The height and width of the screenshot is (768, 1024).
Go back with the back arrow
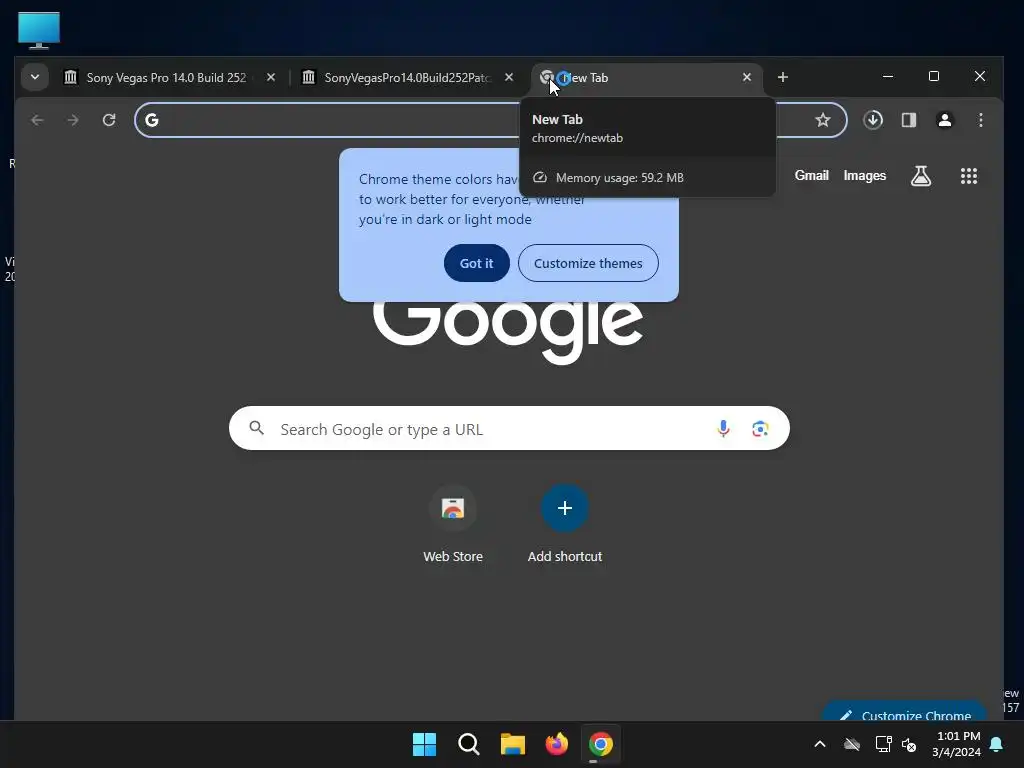37,120
